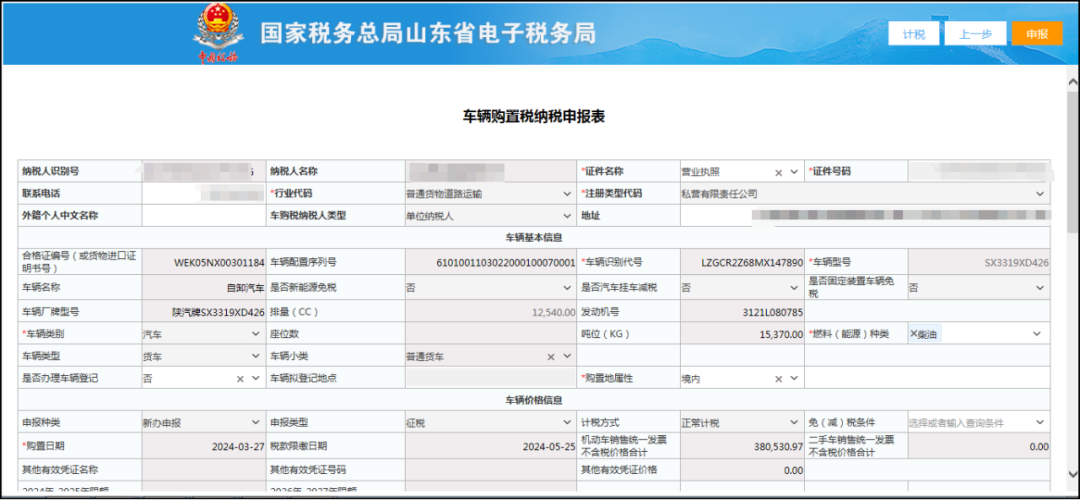This screenshot has height=500, width=1080.
Task: Click the 地址 input field
Action: tap(865, 216)
